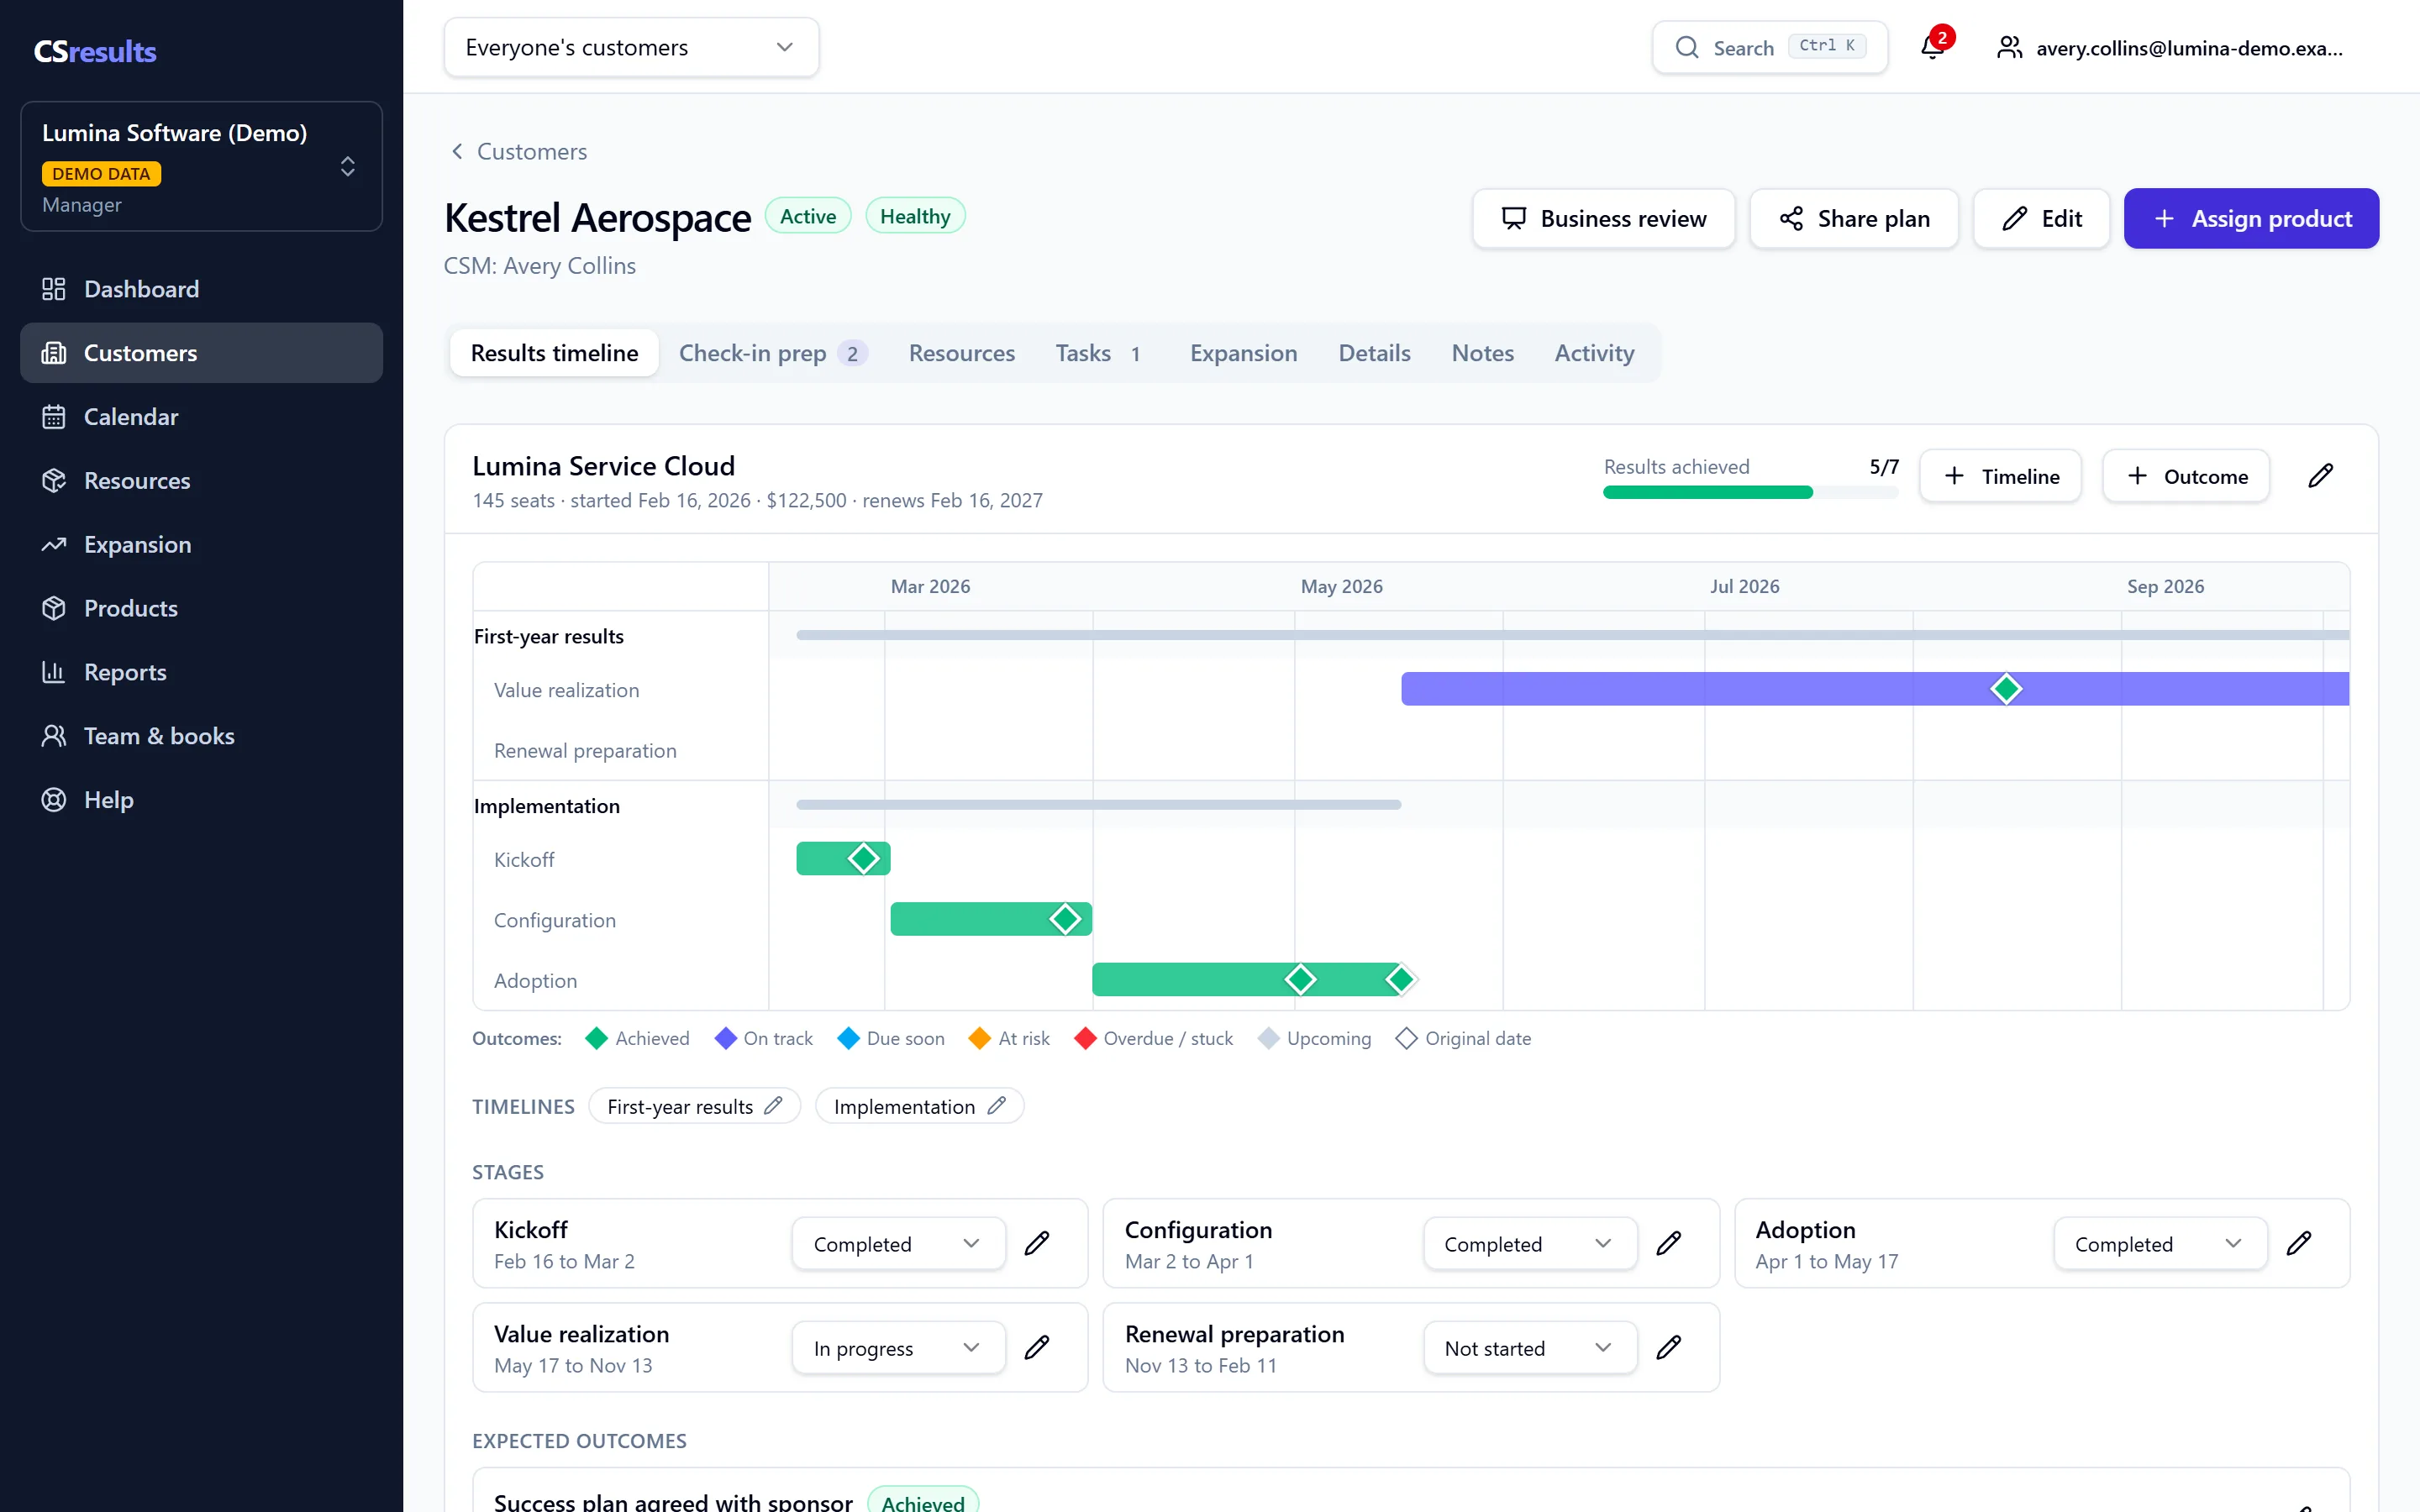Edit the Value realization stage pencil icon
The height and width of the screenshot is (1512, 2420).
click(1037, 1347)
